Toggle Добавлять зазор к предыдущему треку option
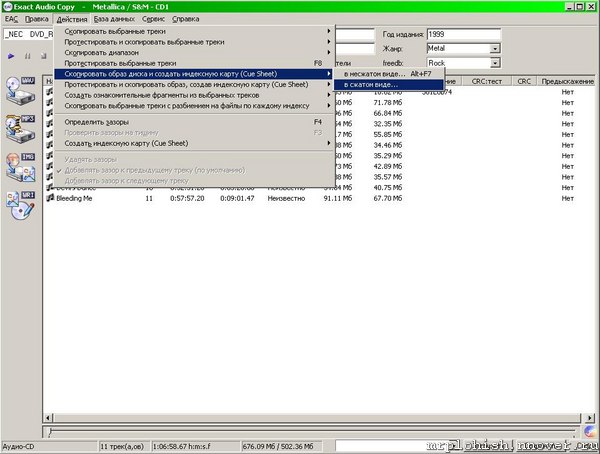The width and height of the screenshot is (600, 454). point(194,170)
